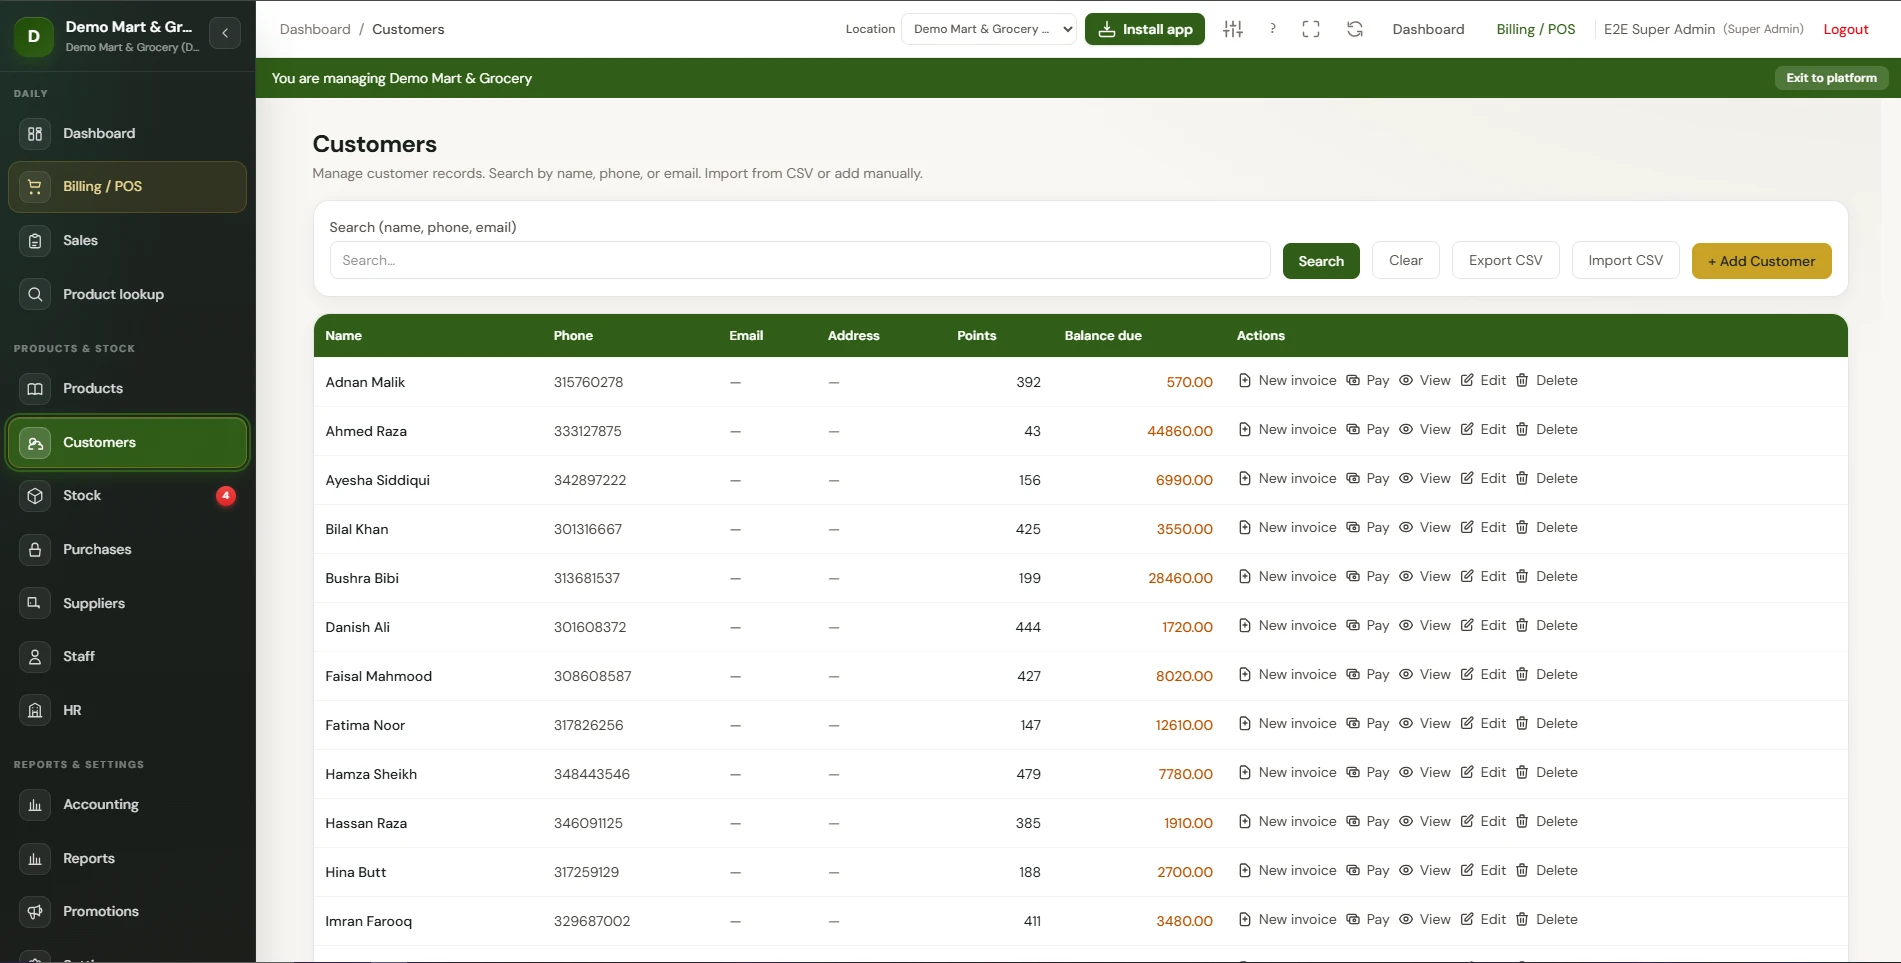
Task: View Adnan Malik's record
Action: (x=1424, y=380)
